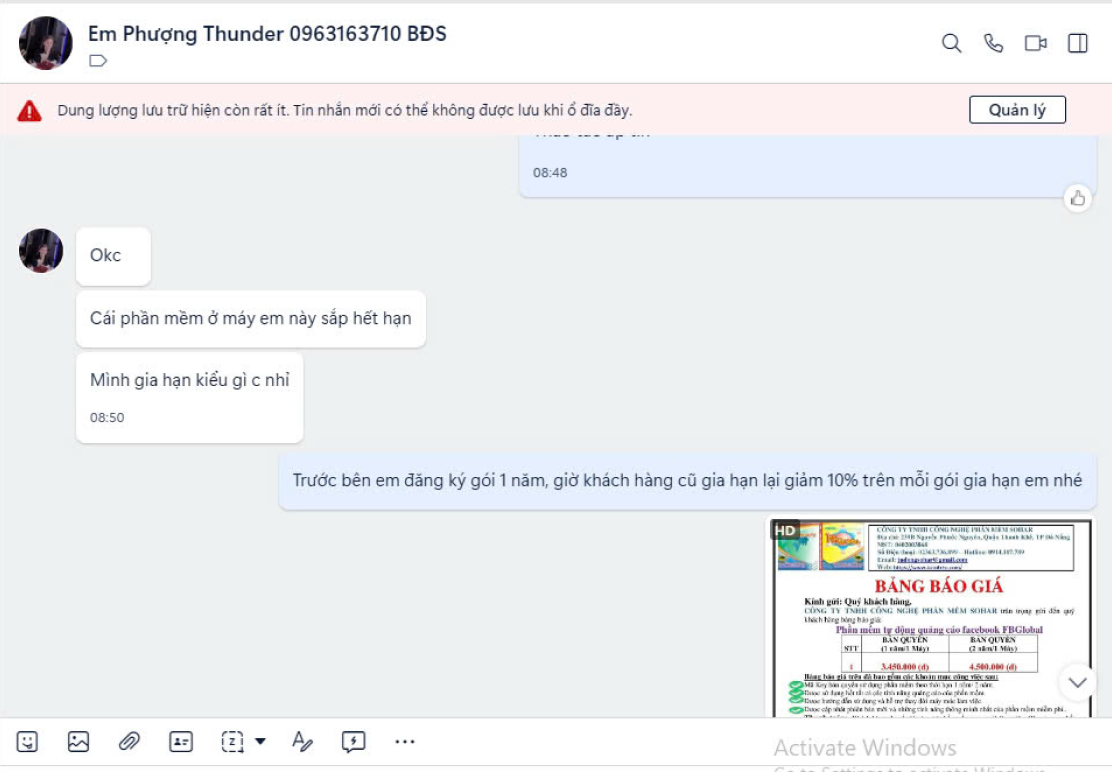The image size is (1112, 772).
Task: Attach a file with the paperclip icon
Action: [129, 742]
